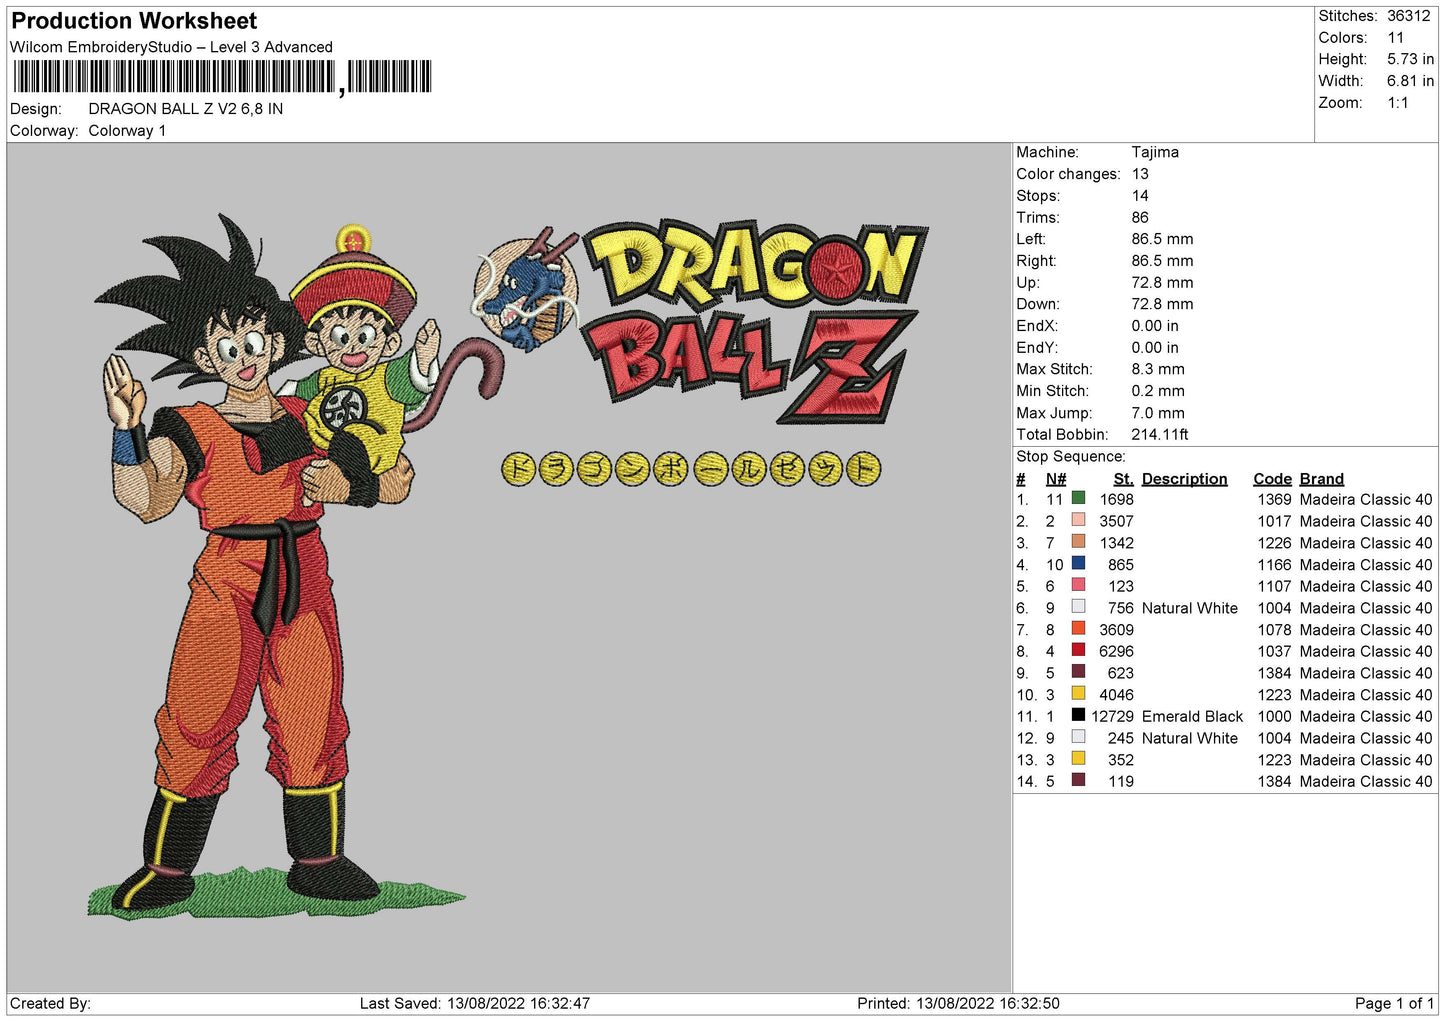Click the Page 1 of 1 indicator
This screenshot has height=1021, width=1445.
(x=1395, y=1003)
